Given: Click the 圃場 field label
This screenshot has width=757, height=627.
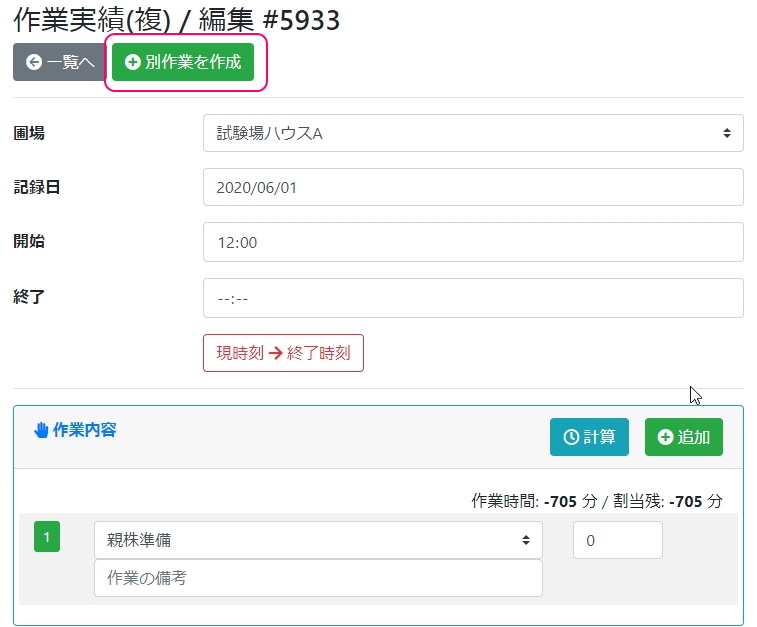Looking at the screenshot, I should 29,133.
